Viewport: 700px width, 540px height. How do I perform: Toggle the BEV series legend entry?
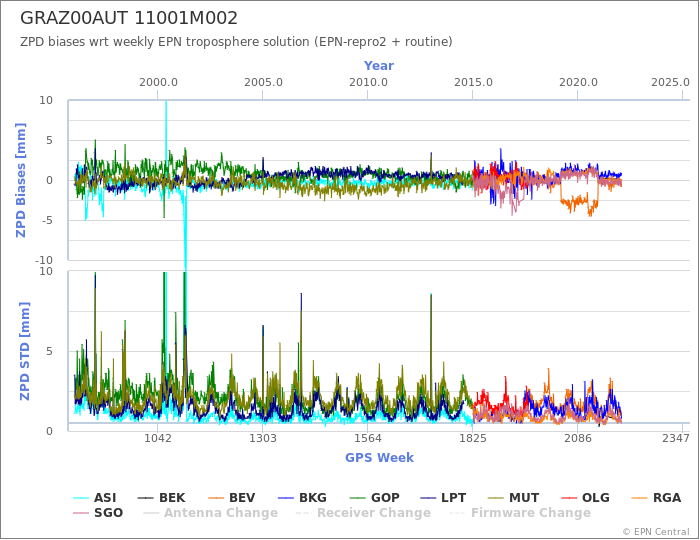(232, 498)
